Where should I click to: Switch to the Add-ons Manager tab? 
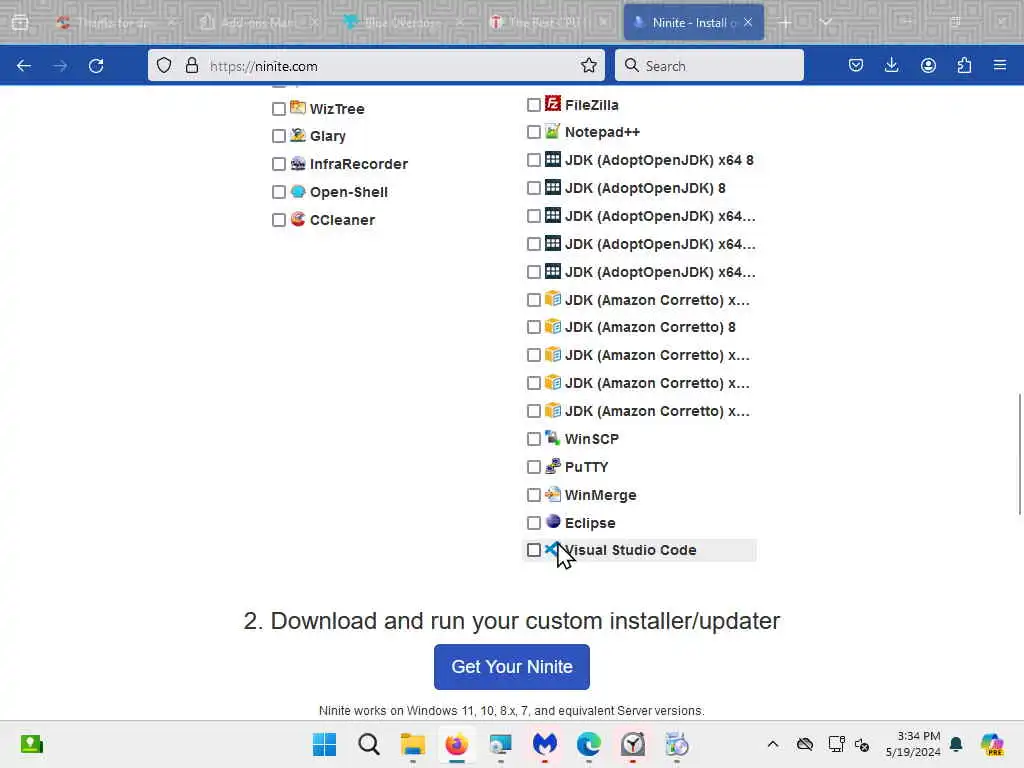coord(259,23)
